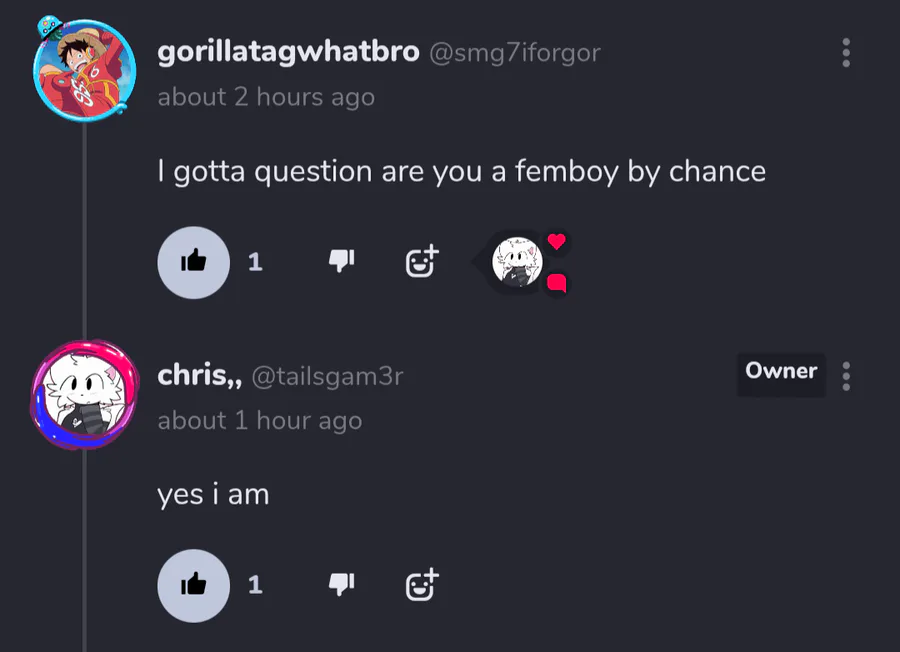The image size is (900, 652).
Task: Open the three-dot menu on gorillatagwhatbro's comment
Action: coord(845,53)
